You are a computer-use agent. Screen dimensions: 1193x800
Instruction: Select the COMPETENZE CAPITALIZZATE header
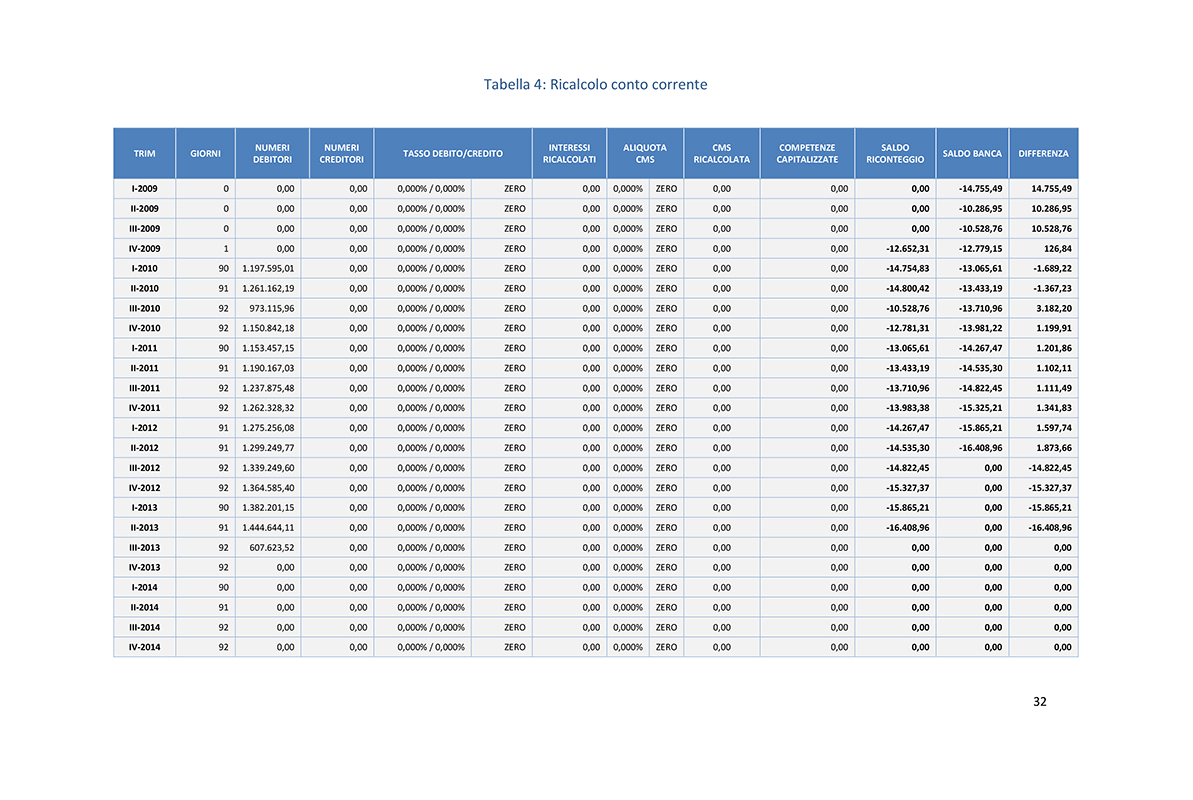point(807,154)
